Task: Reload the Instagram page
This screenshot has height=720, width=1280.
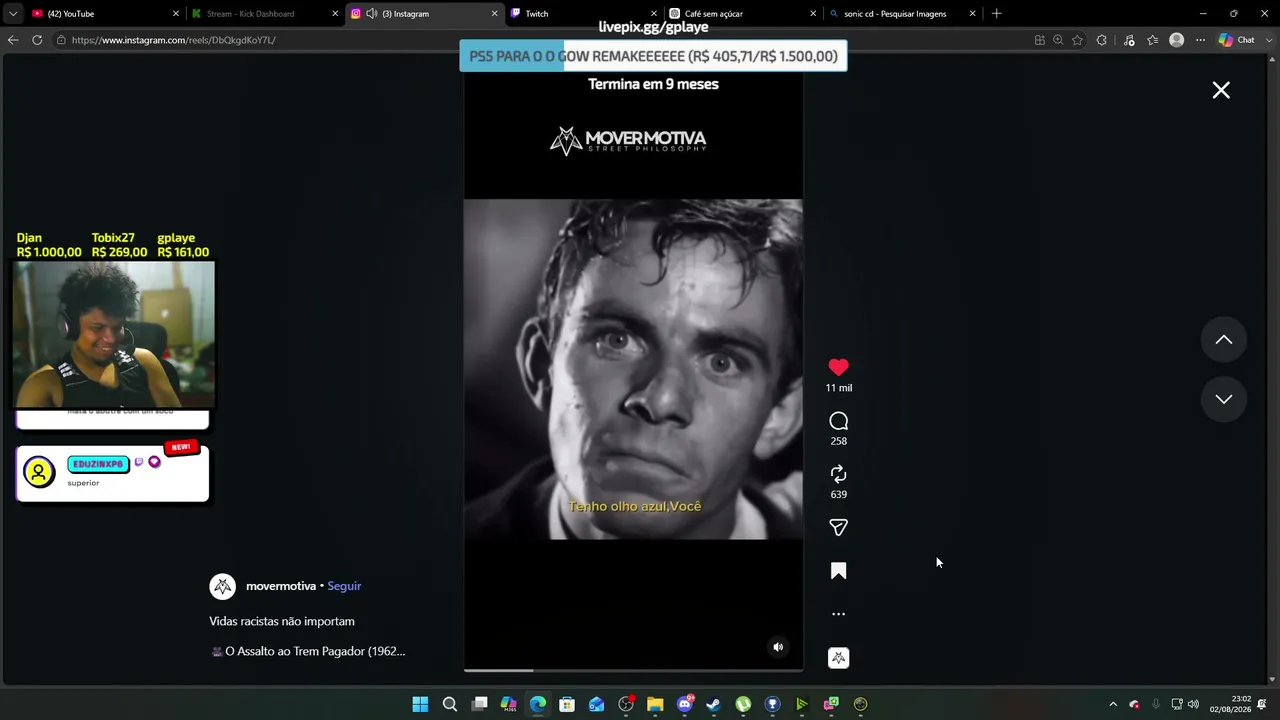Action: coord(37,40)
